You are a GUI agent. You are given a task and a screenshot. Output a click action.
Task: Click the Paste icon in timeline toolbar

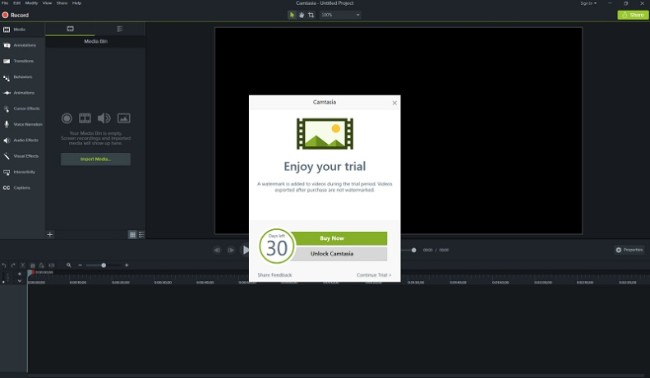[x=41, y=265]
